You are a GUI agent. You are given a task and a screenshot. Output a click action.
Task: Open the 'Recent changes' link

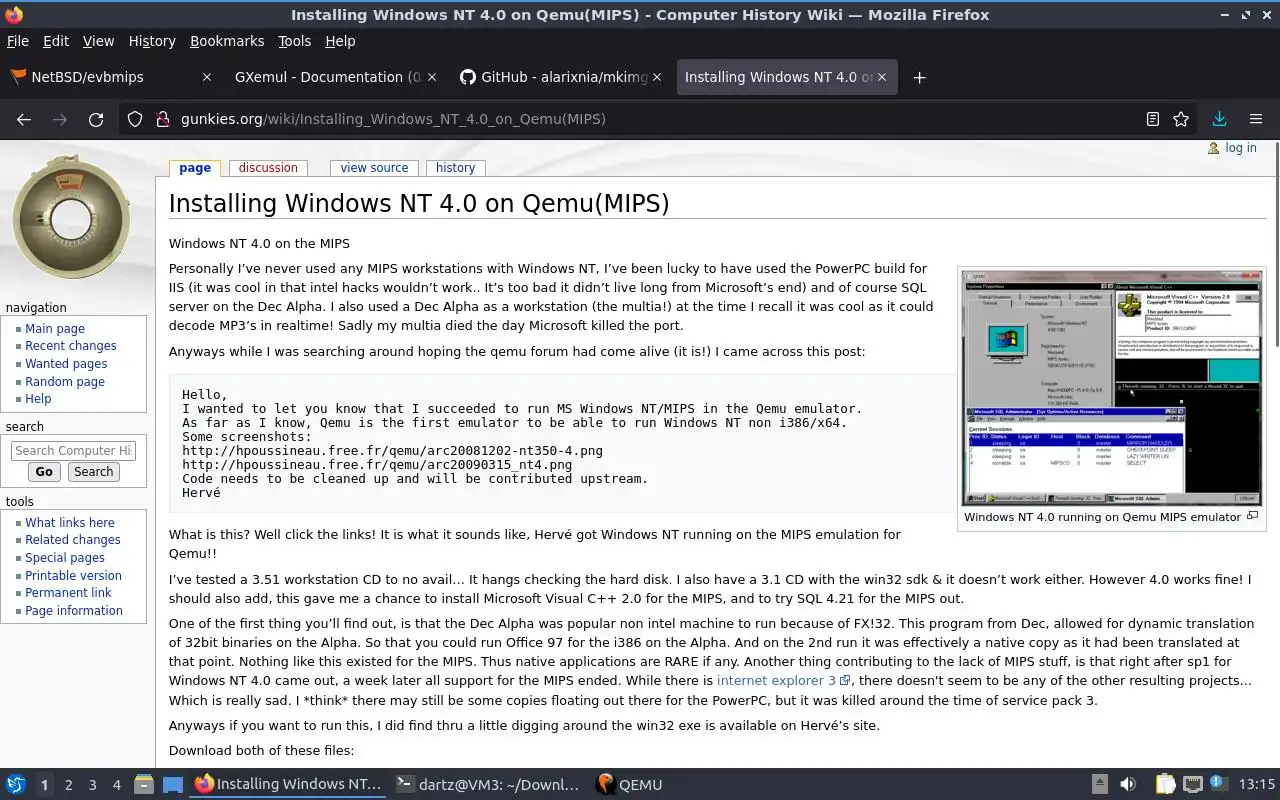click(71, 346)
